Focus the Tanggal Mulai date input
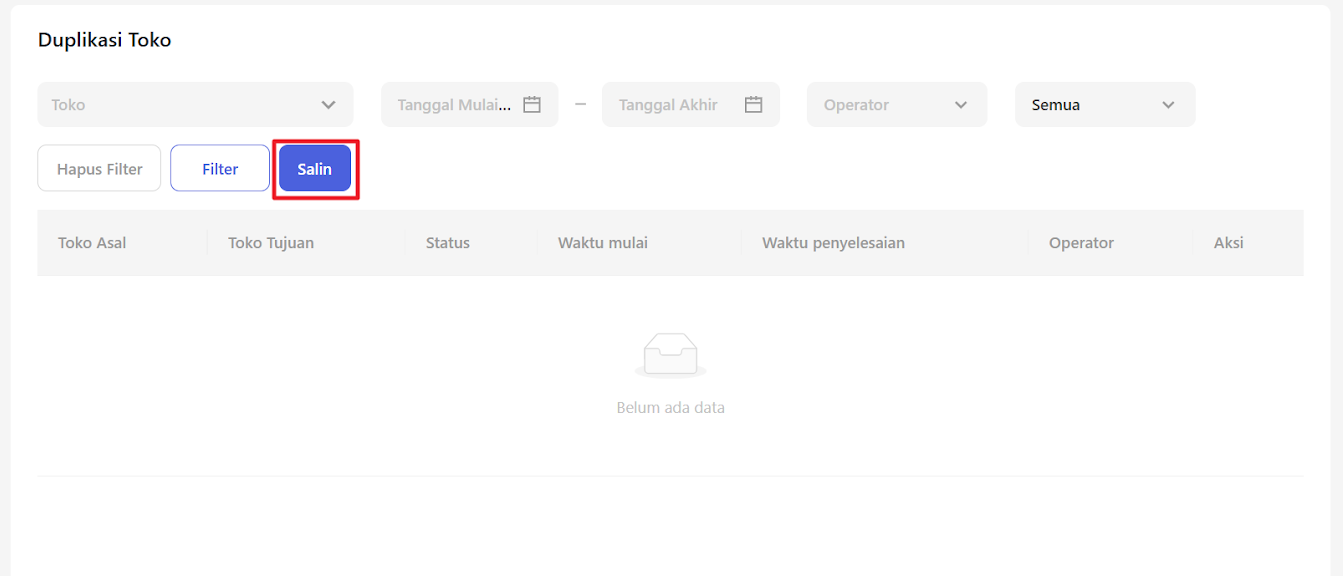 click(x=455, y=104)
